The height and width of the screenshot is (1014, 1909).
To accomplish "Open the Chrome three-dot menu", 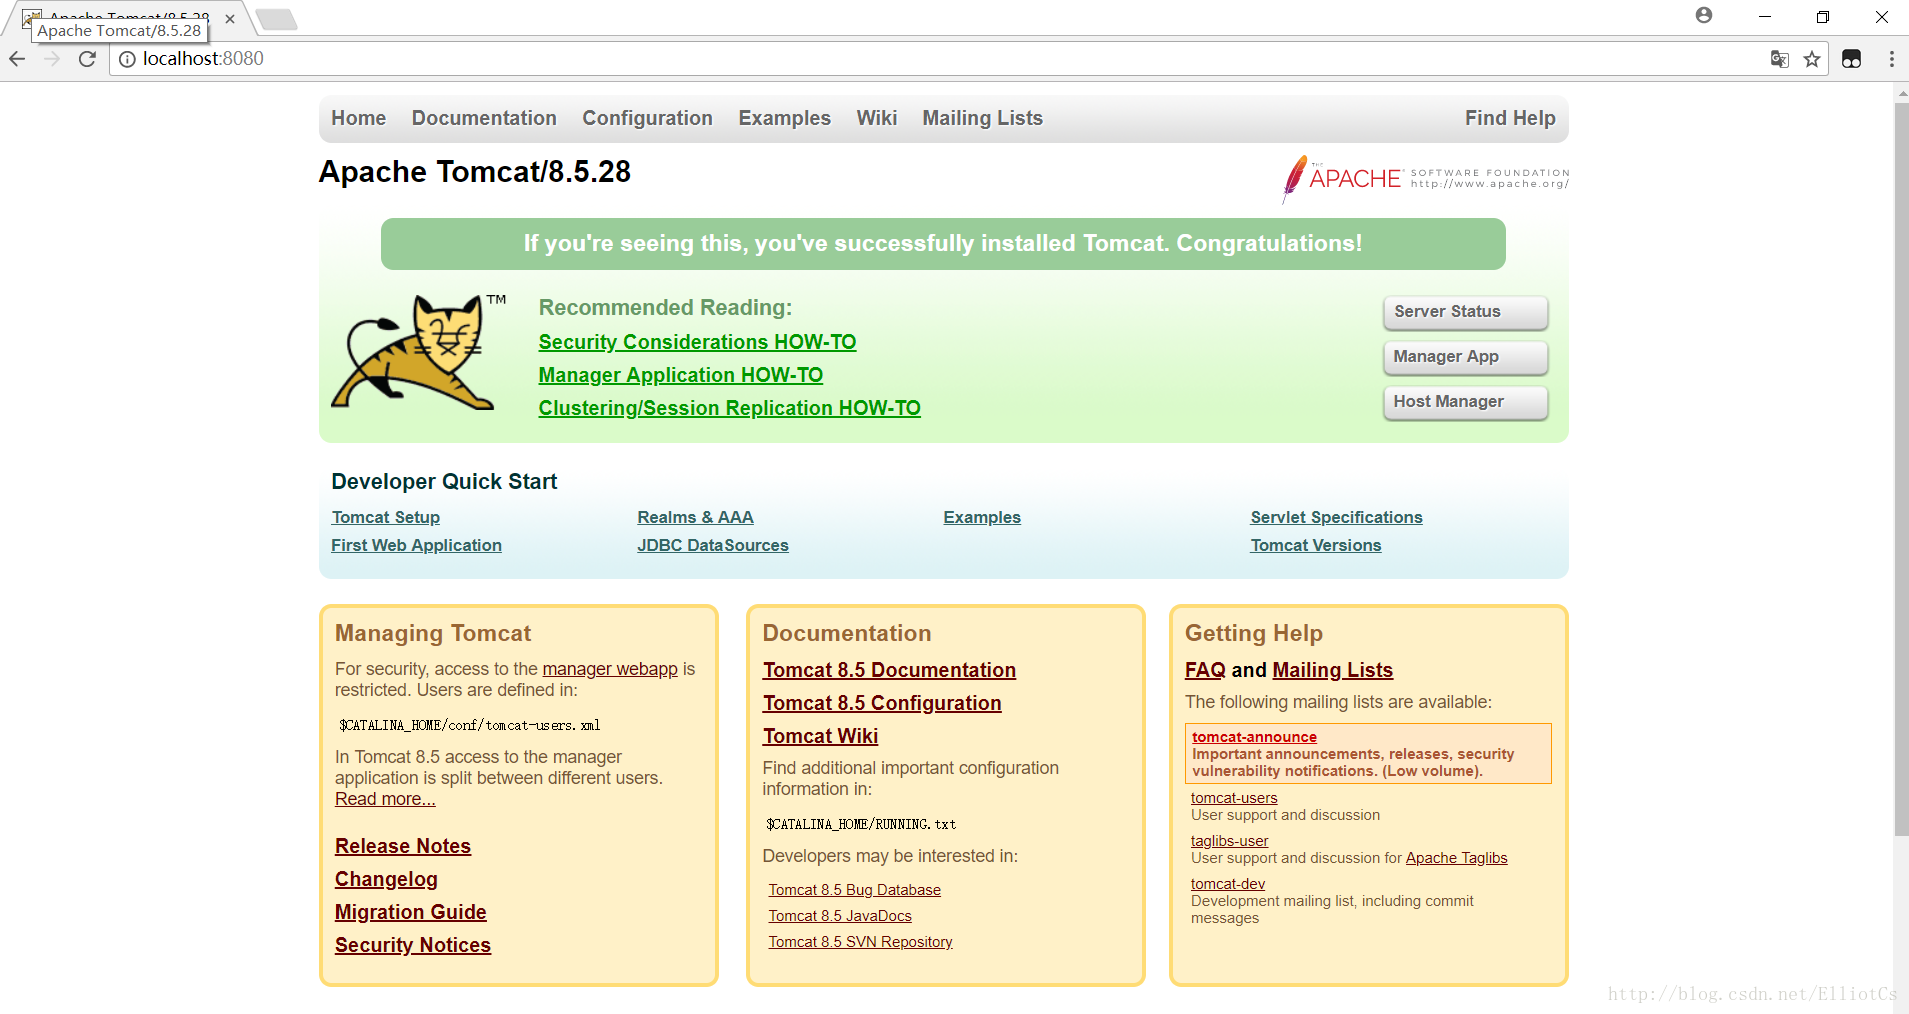I will (x=1891, y=59).
